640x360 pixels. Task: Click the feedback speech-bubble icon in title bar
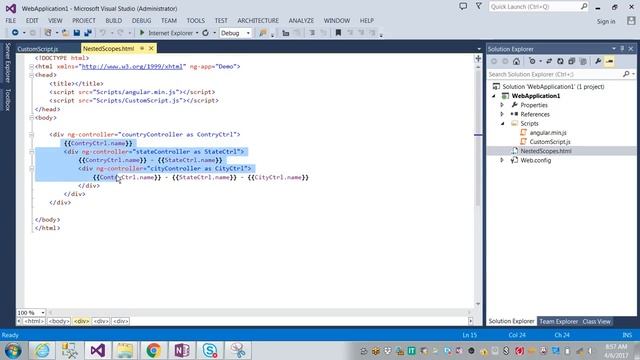coord(463,7)
